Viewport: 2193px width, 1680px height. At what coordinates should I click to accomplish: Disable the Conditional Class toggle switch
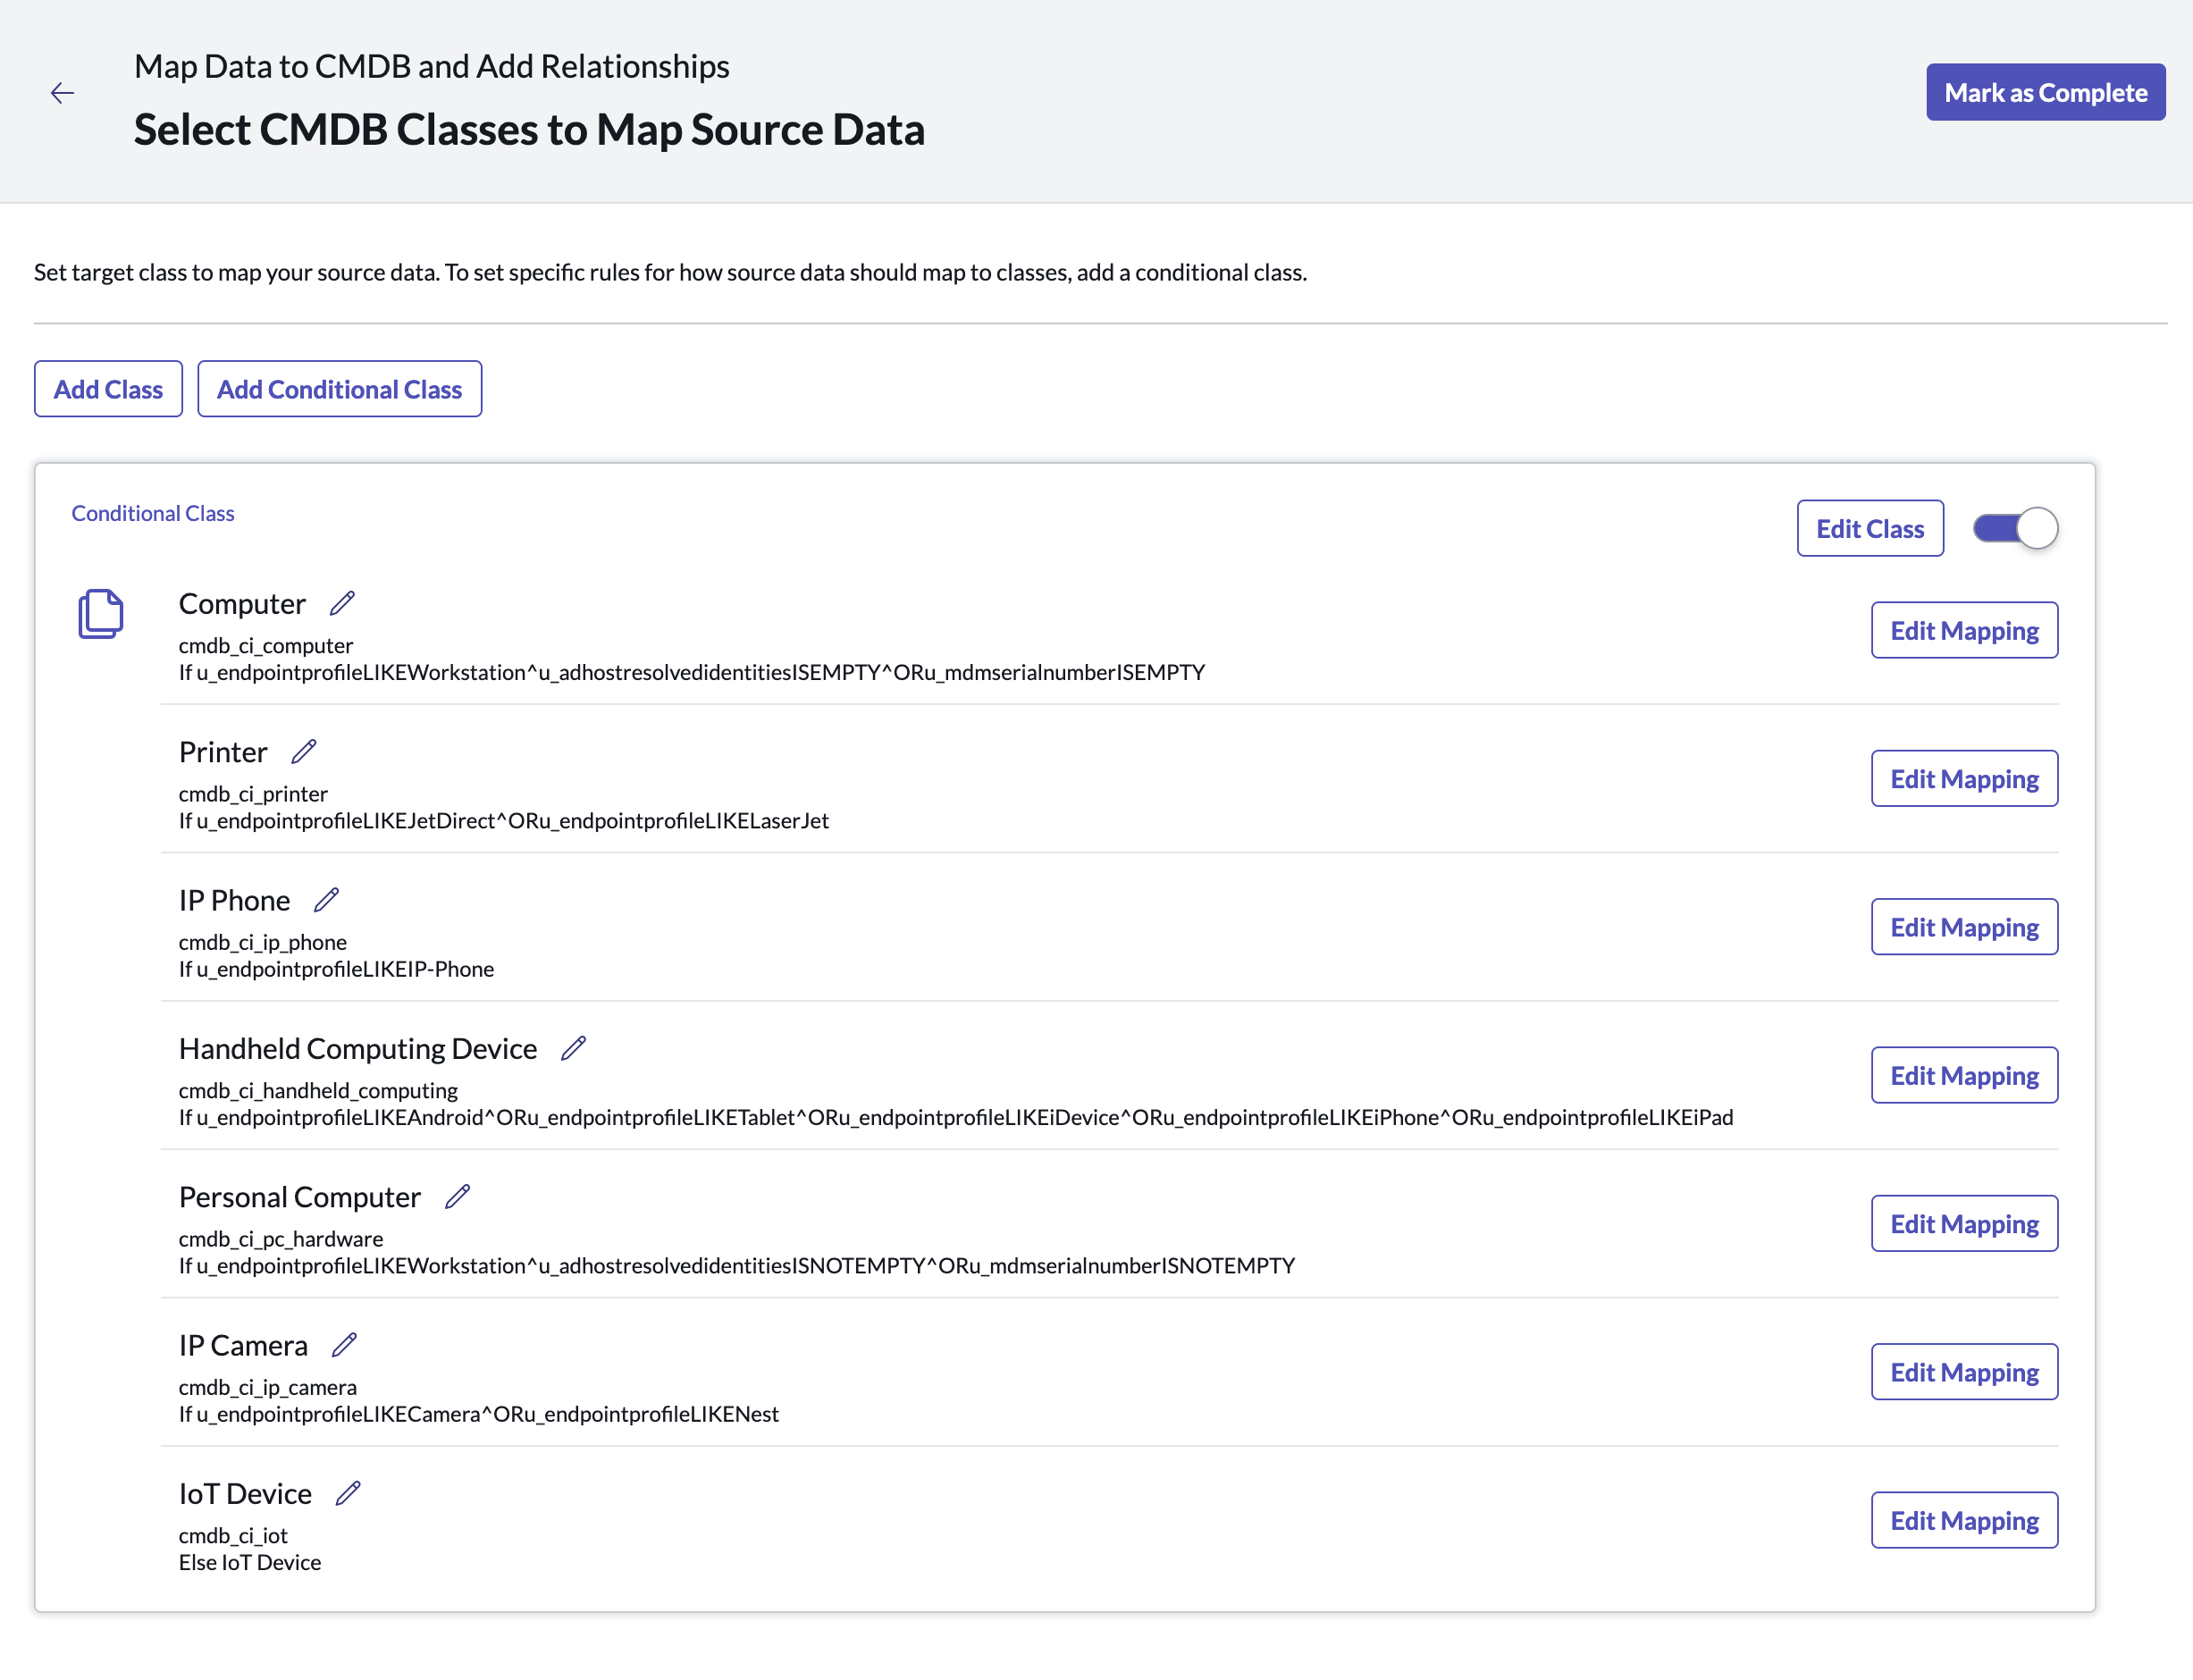(2015, 528)
